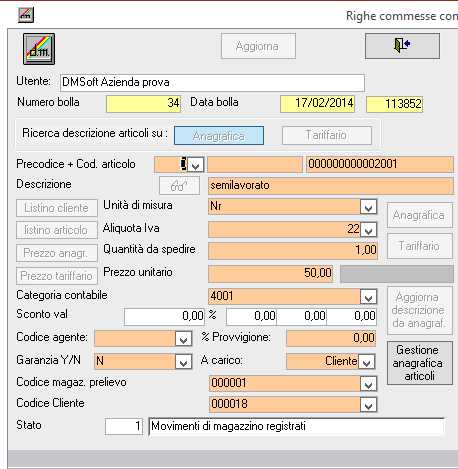
Task: Click the Ricerca descrizione articoli su label
Action: (x=95, y=133)
